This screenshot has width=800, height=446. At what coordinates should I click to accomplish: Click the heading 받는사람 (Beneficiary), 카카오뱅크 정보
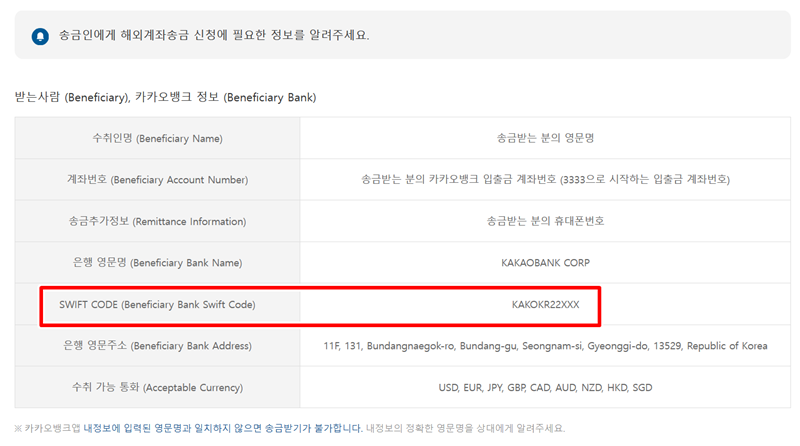tap(165, 97)
